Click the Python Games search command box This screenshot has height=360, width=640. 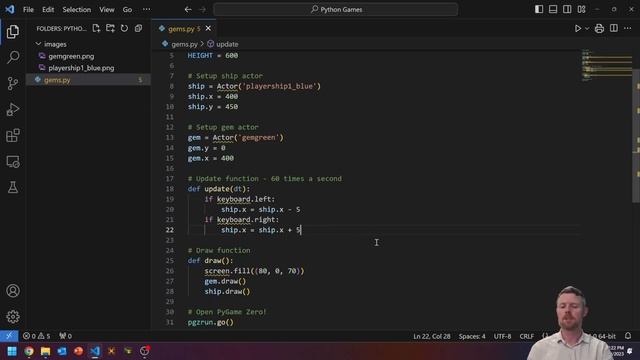(336, 9)
